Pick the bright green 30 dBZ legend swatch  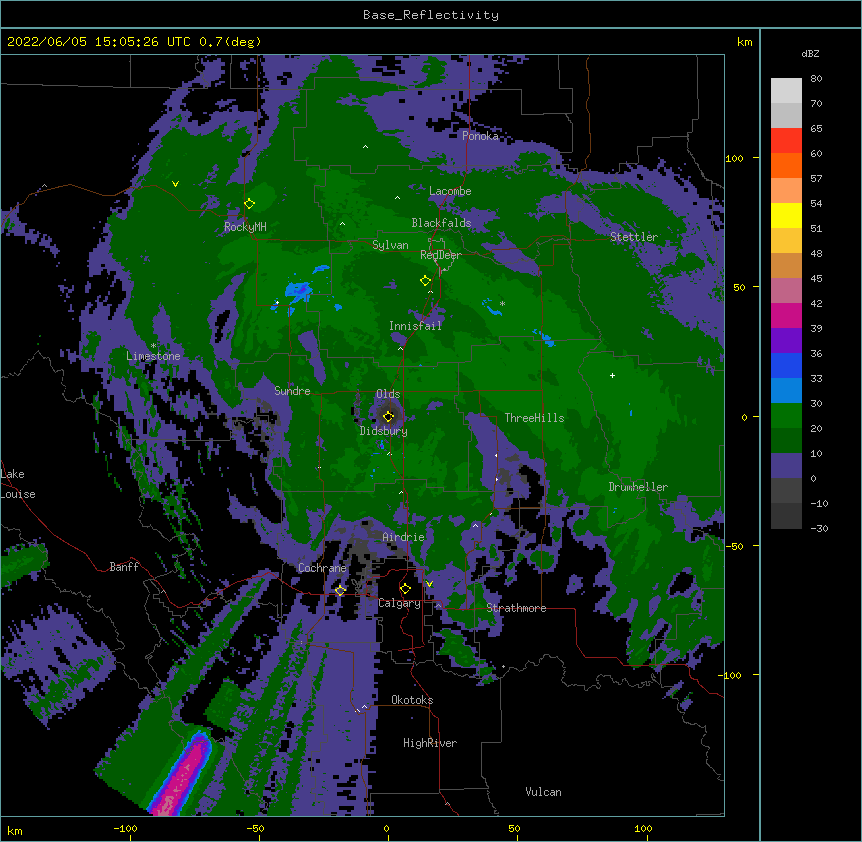pyautogui.click(x=786, y=416)
